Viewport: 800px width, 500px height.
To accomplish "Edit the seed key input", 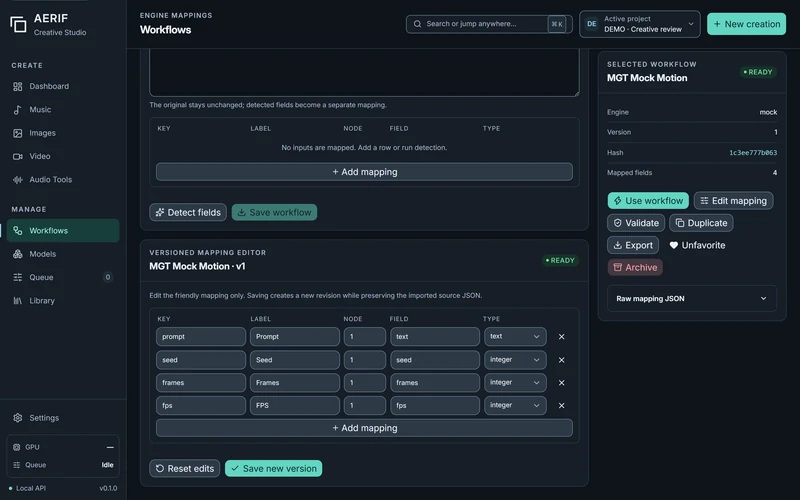I will point(201,360).
